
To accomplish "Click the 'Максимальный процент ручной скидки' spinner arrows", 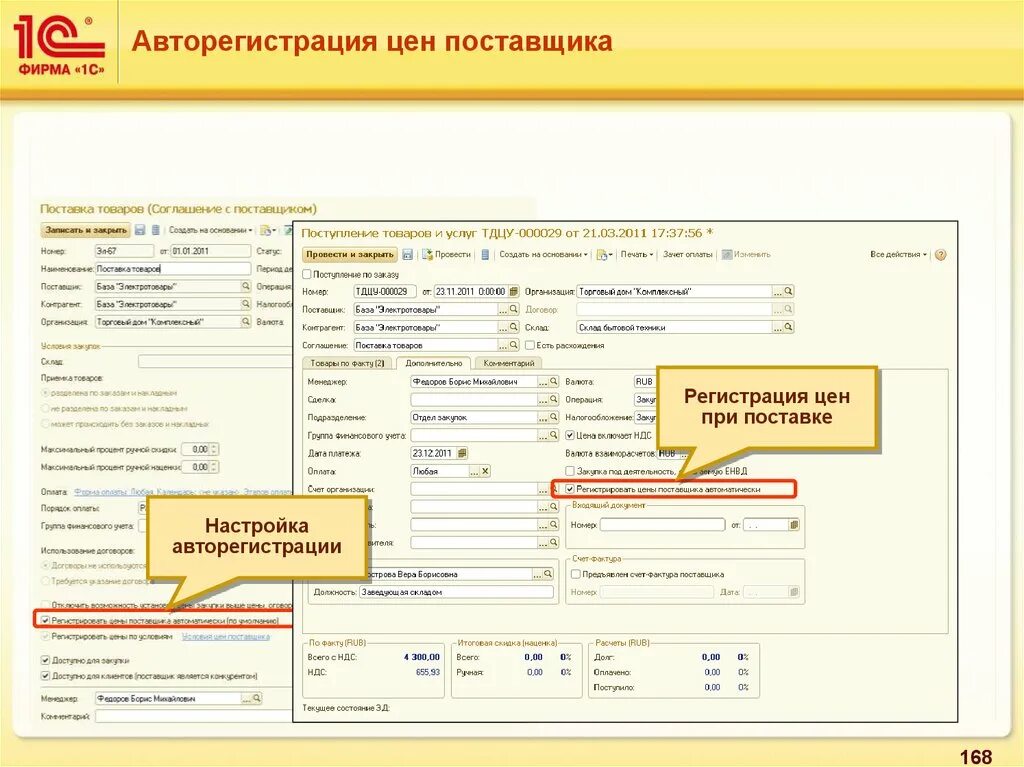I will 214,449.
